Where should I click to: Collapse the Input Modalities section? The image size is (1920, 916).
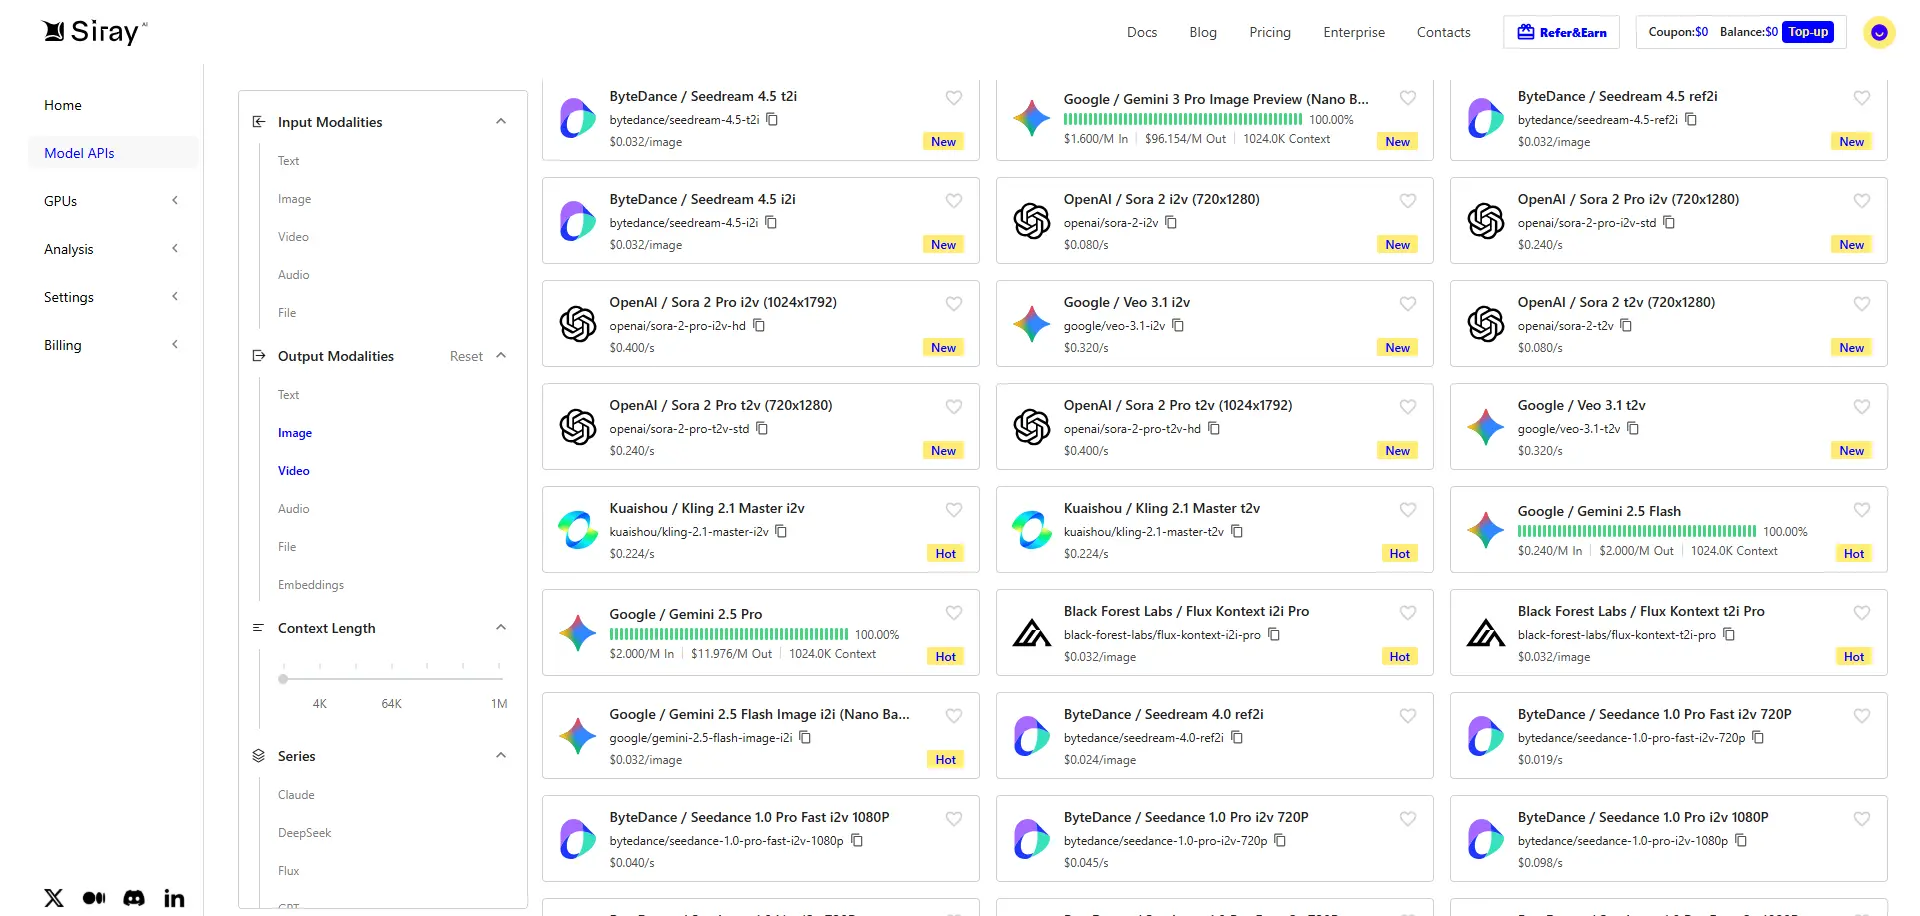[x=501, y=122]
